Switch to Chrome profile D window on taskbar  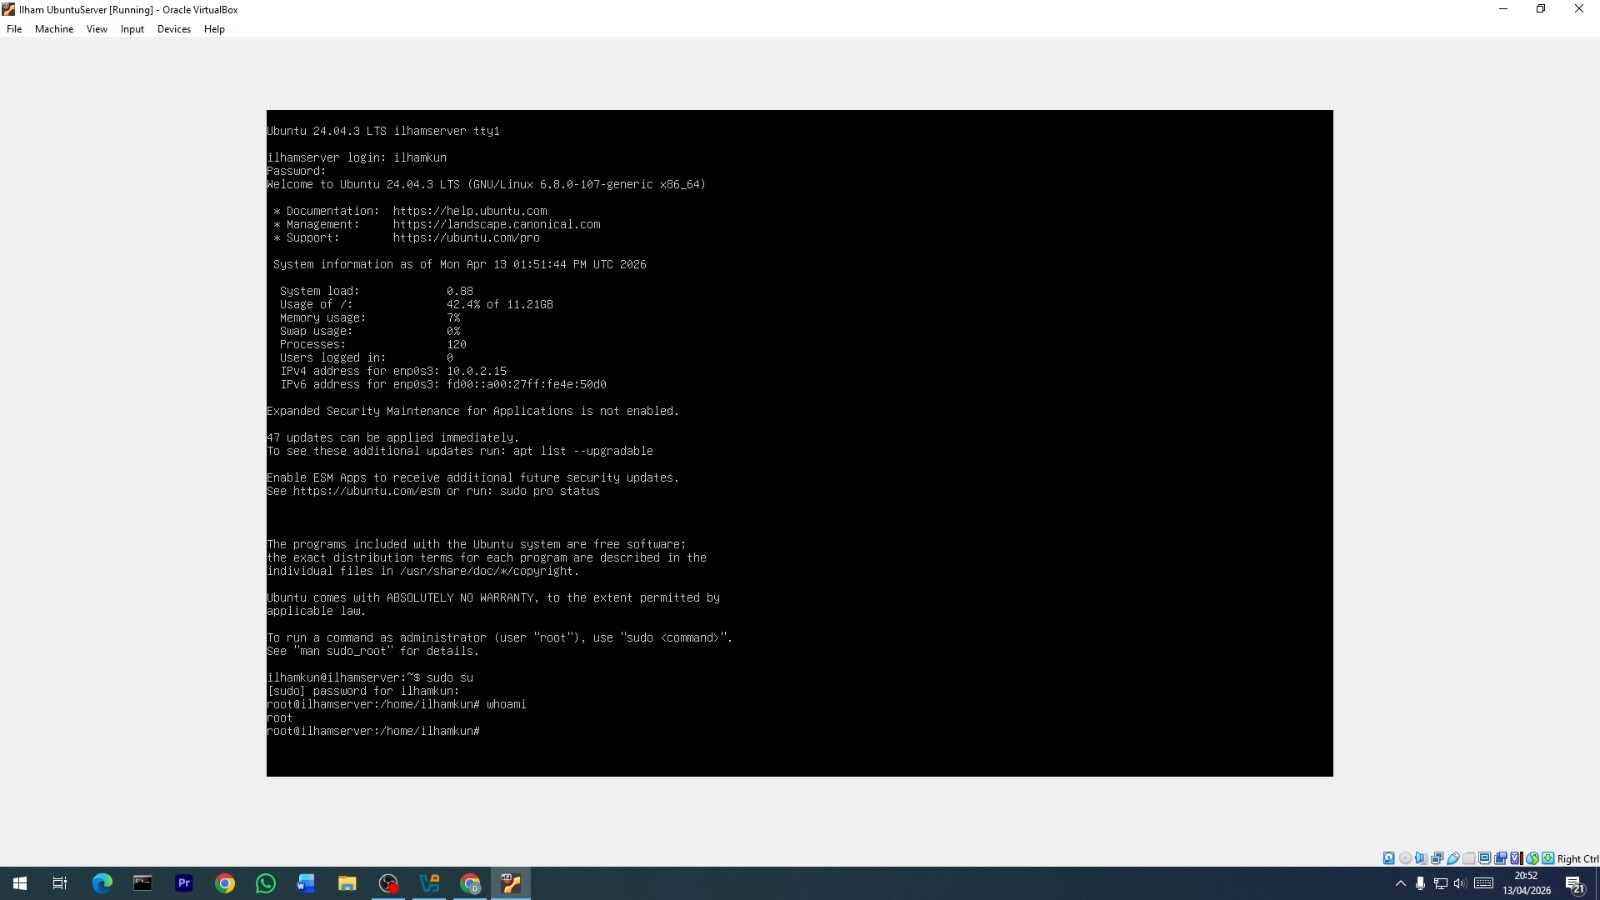470,883
